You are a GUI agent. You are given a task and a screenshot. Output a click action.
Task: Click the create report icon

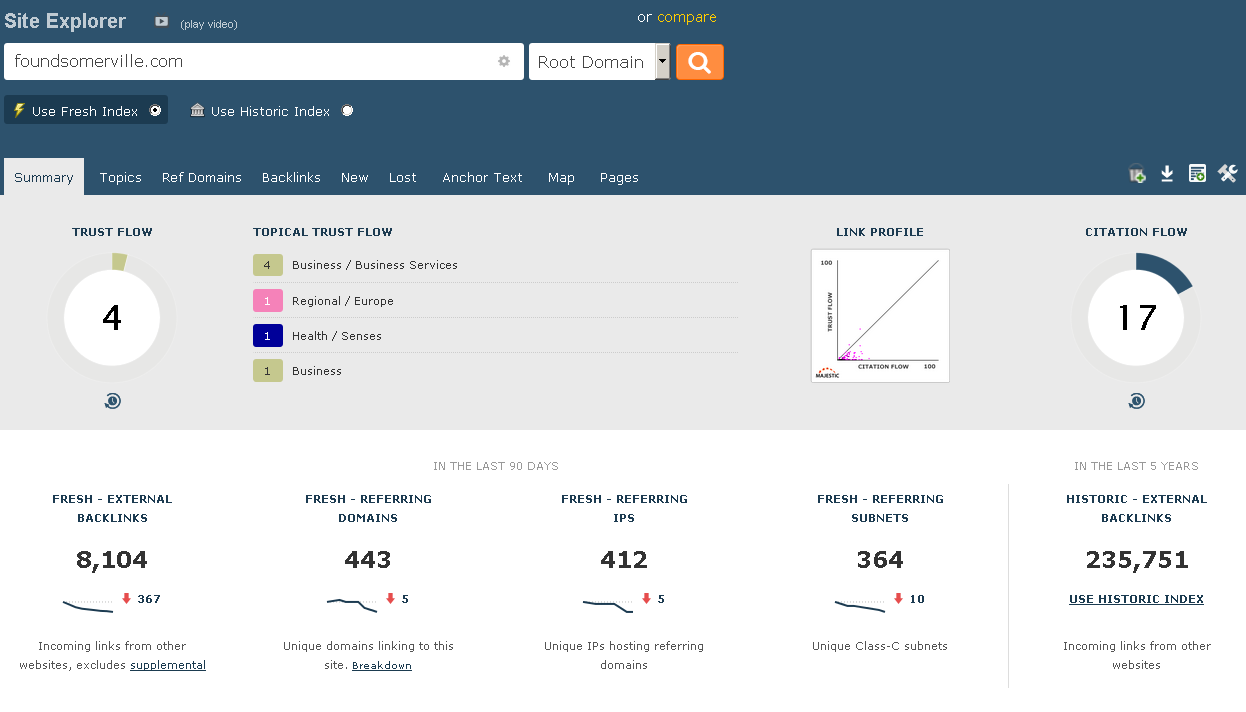(1197, 174)
